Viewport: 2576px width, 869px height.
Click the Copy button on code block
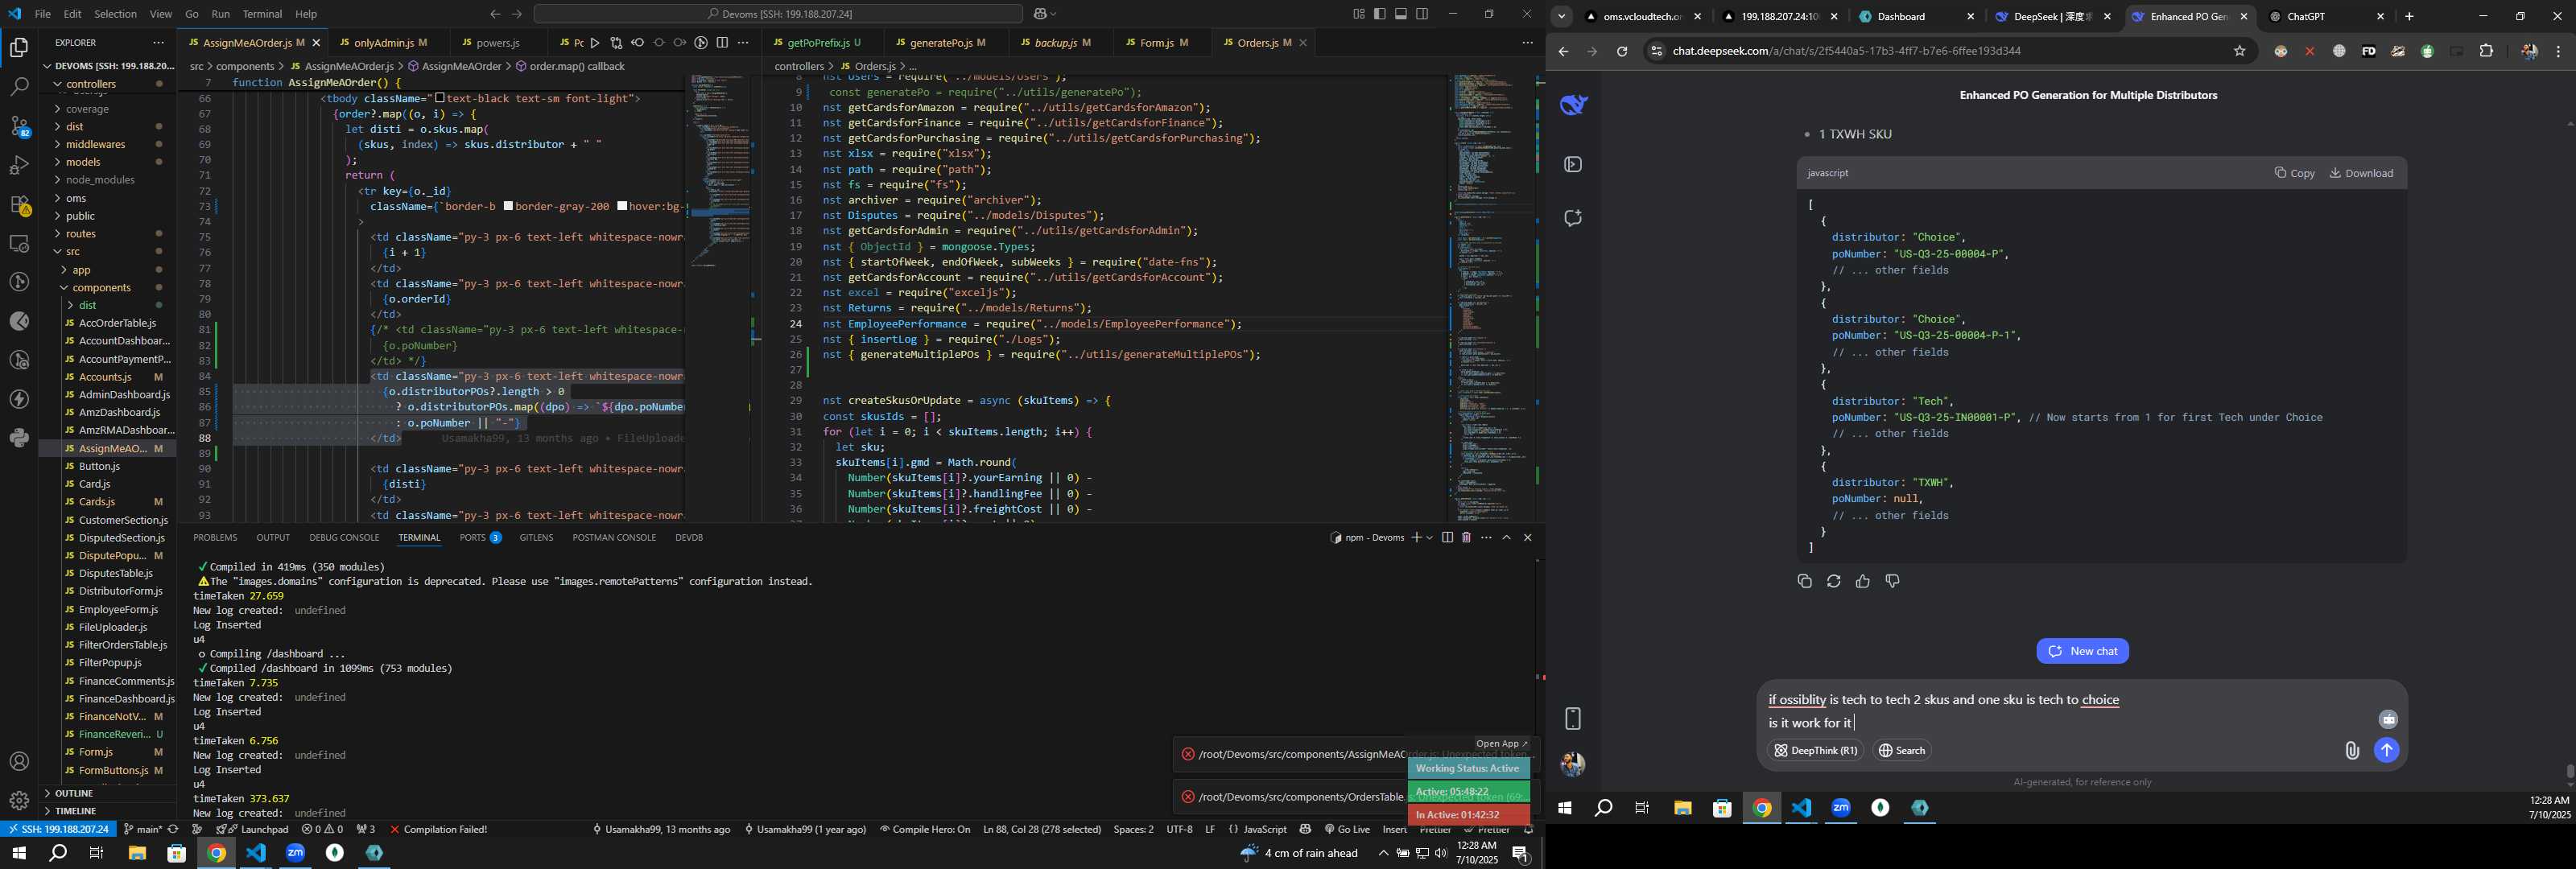(2294, 173)
